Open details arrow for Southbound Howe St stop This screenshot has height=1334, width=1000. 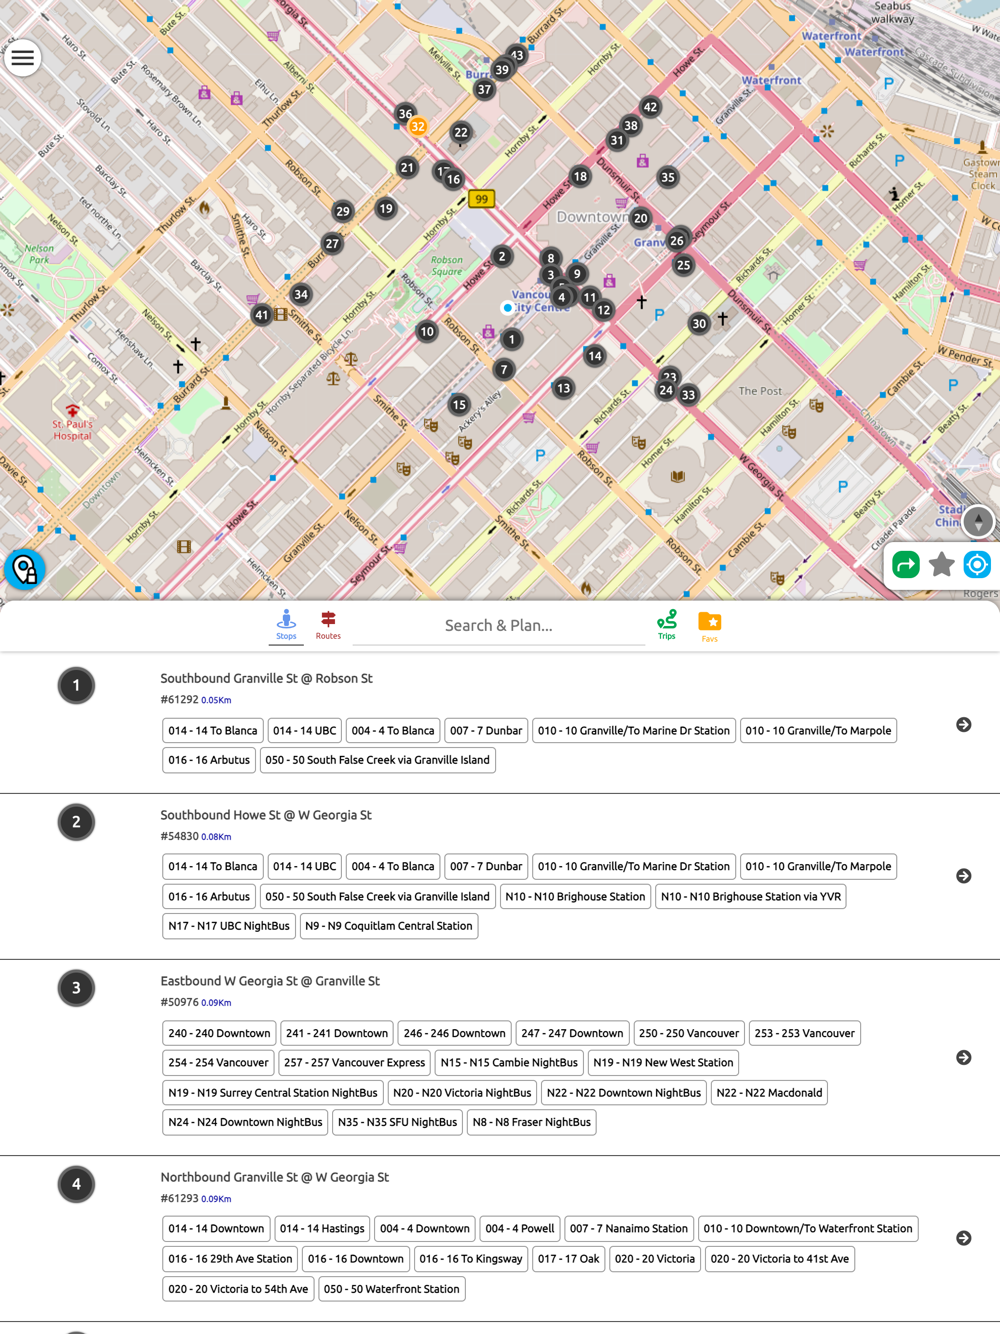(964, 876)
